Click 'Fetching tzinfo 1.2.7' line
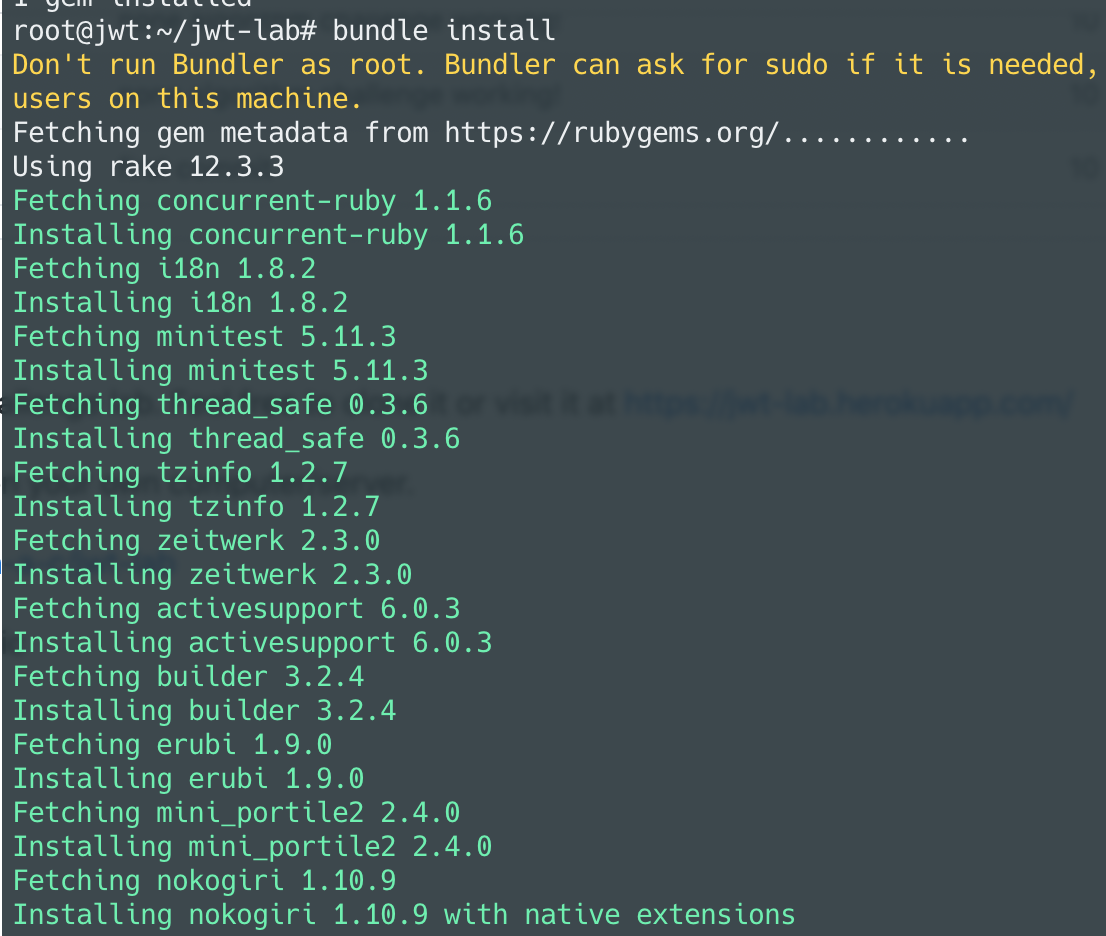 click(x=181, y=473)
